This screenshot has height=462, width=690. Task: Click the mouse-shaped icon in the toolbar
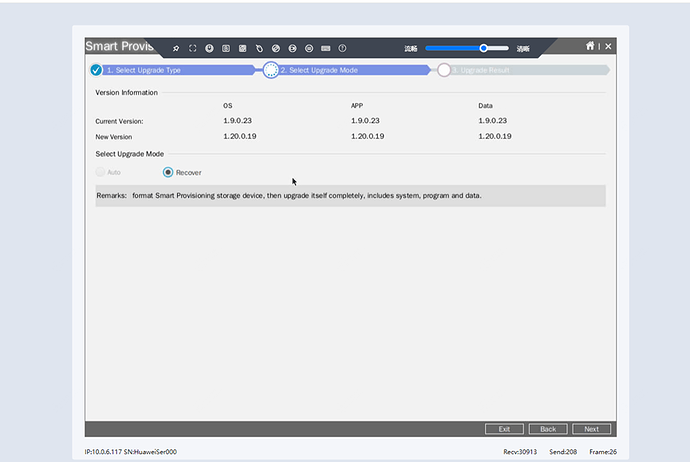coord(259,48)
